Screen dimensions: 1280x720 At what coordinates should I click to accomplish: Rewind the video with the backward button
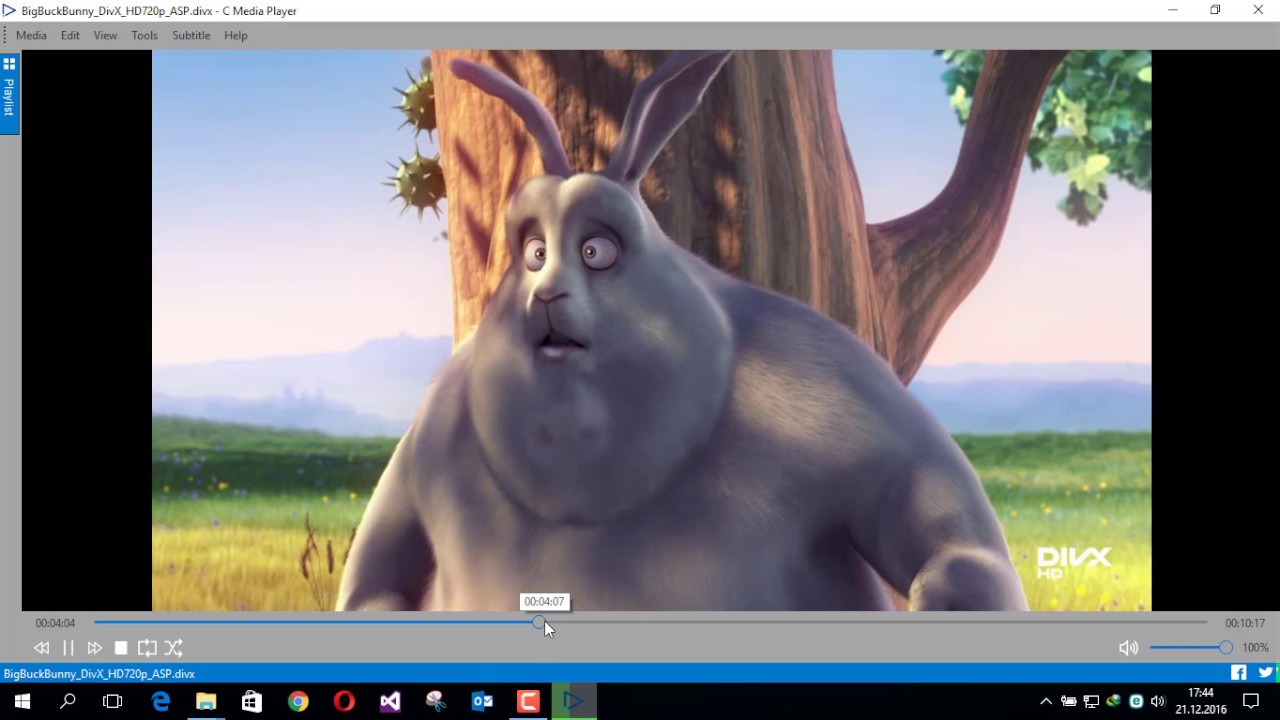41,648
